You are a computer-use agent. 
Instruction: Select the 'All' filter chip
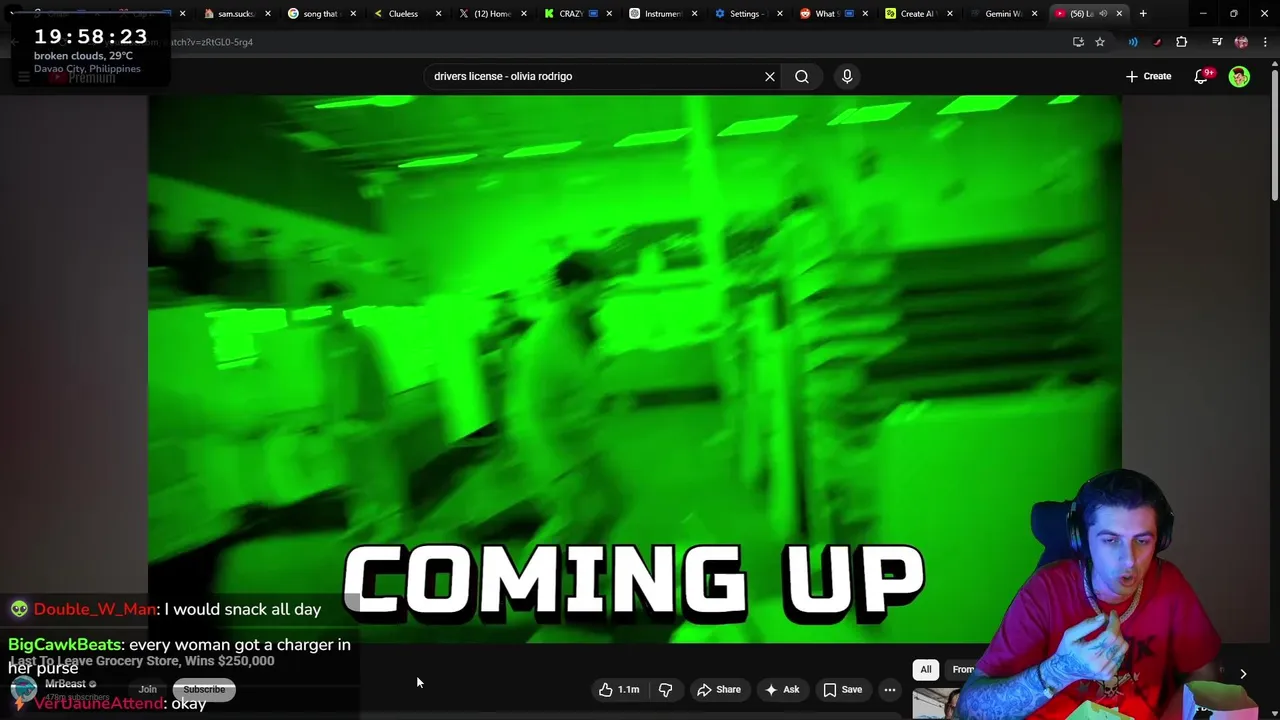tap(926, 669)
